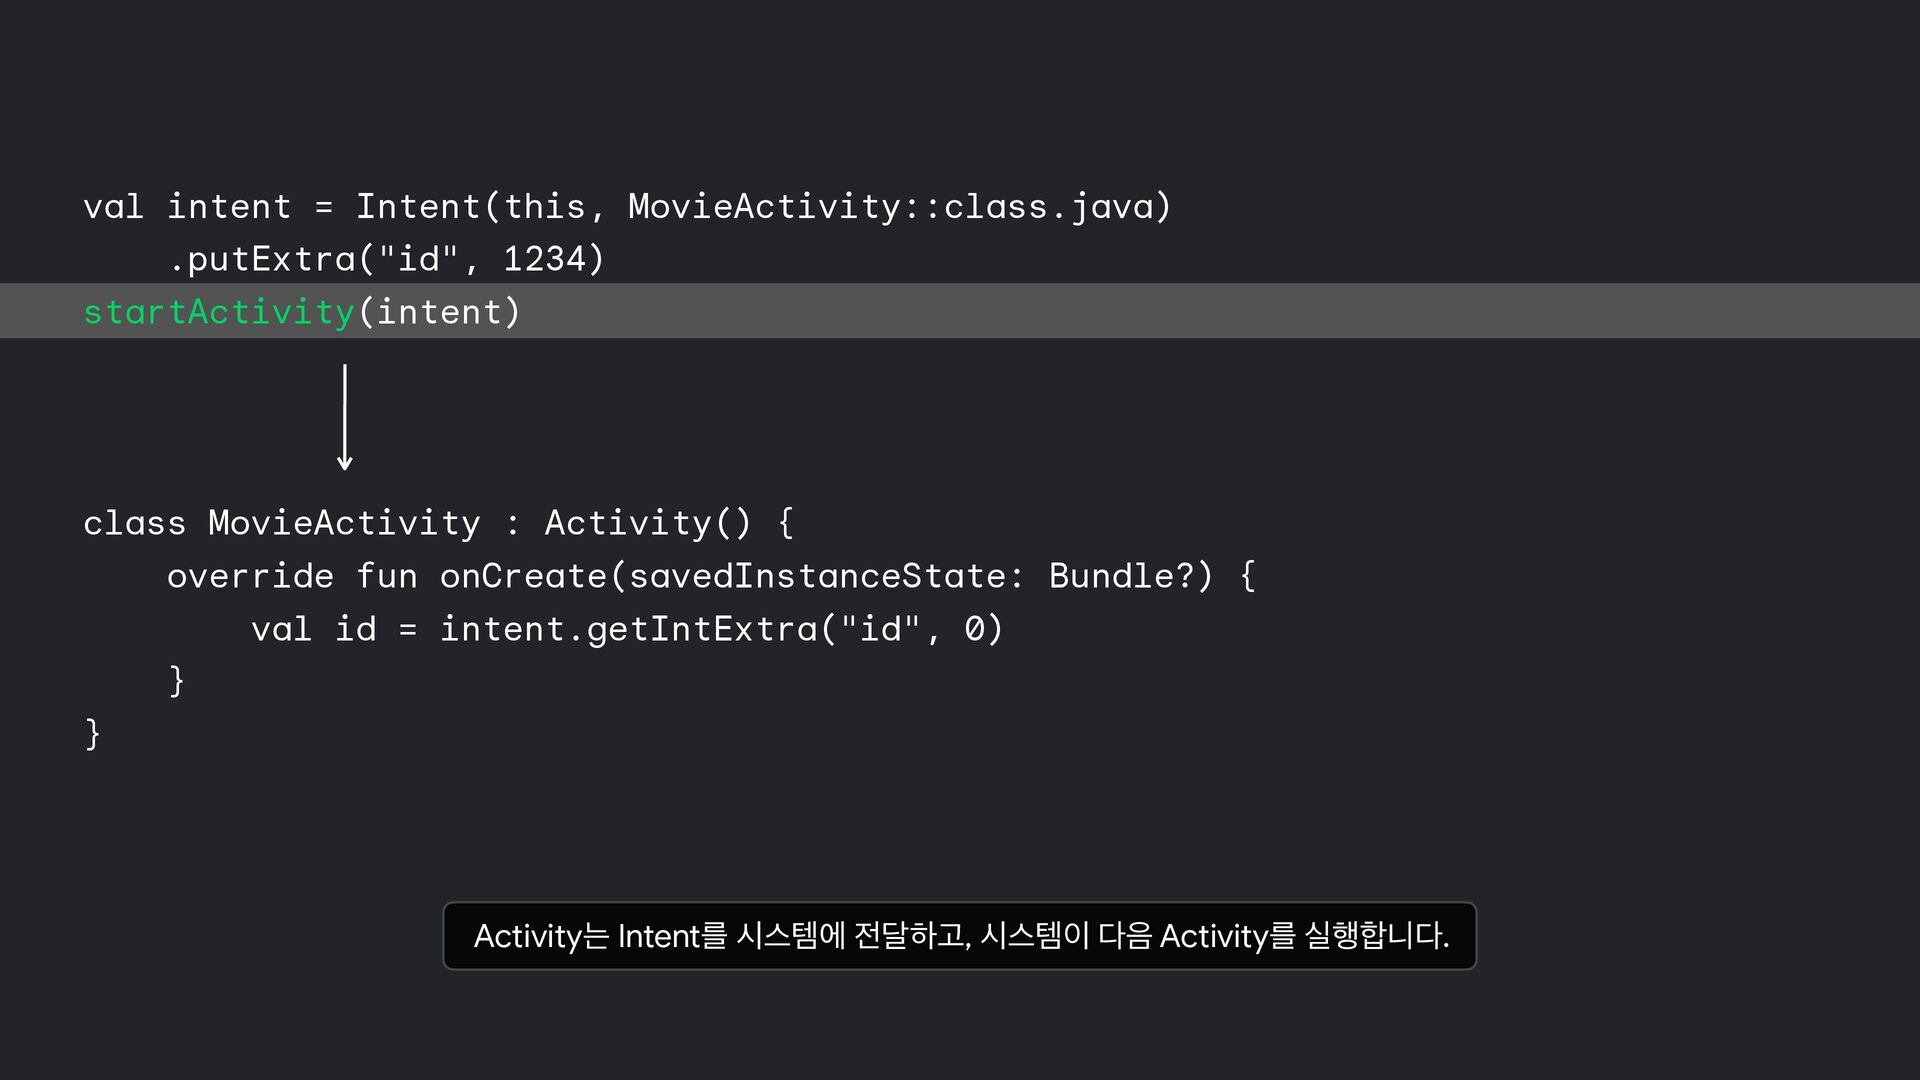Click savedInstanceState parameter name
Viewport: 1920px width, 1080px height.
click(817, 576)
